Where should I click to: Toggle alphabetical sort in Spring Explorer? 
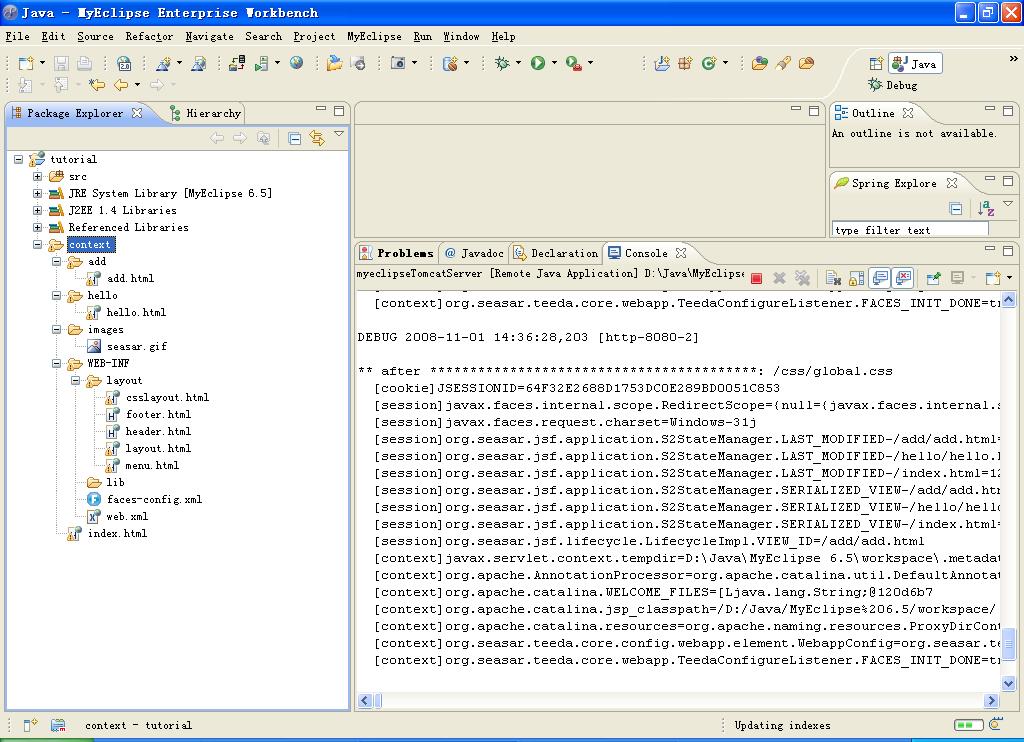tap(985, 209)
